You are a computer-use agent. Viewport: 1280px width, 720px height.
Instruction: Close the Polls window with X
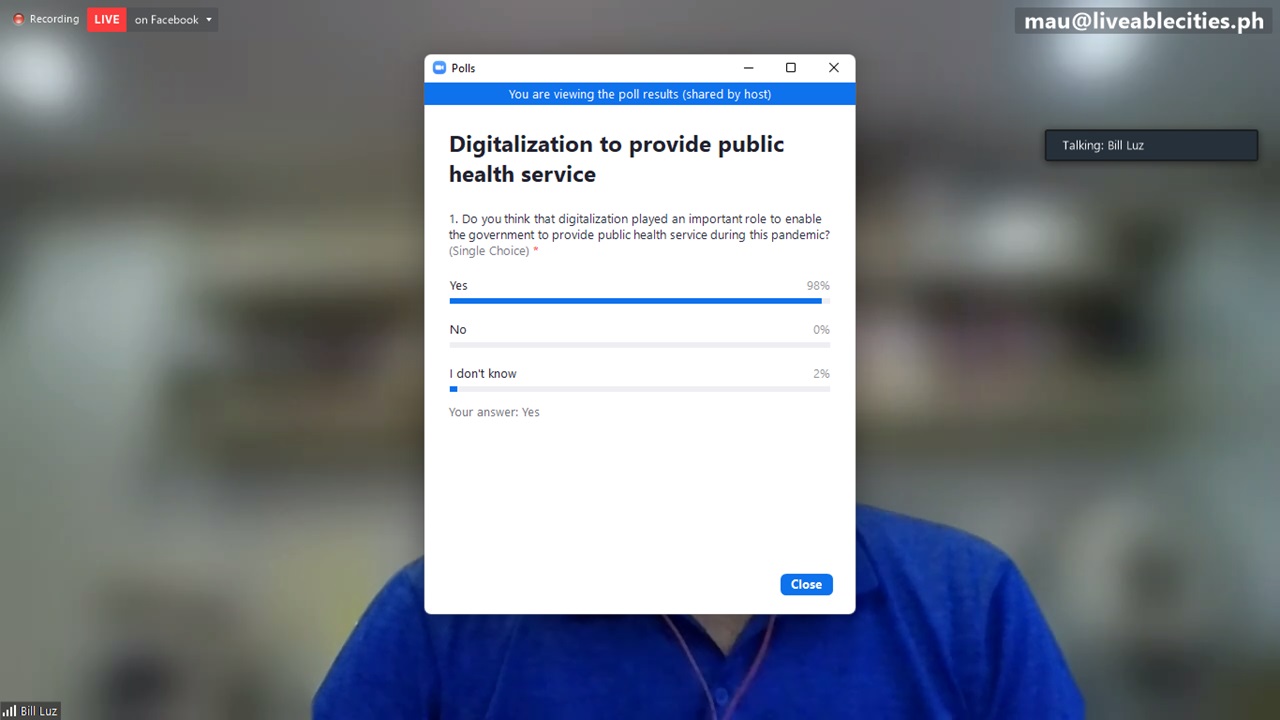click(x=834, y=68)
